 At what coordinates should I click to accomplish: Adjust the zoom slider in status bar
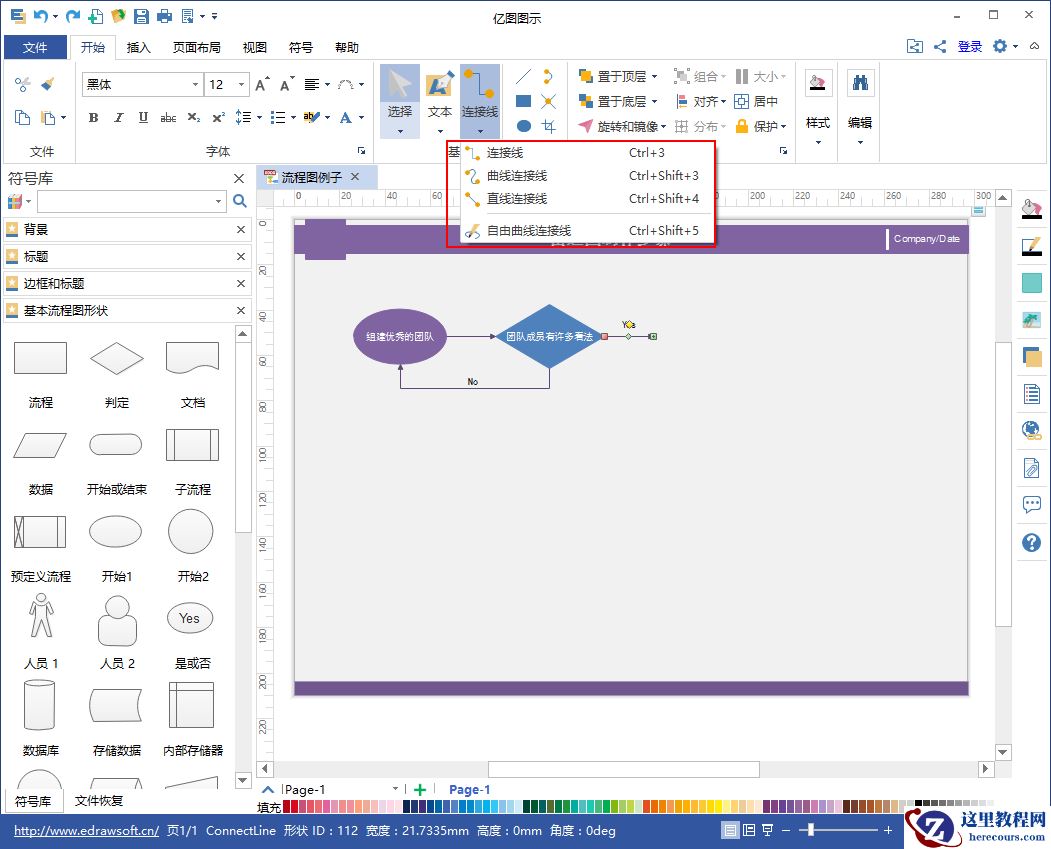click(812, 830)
